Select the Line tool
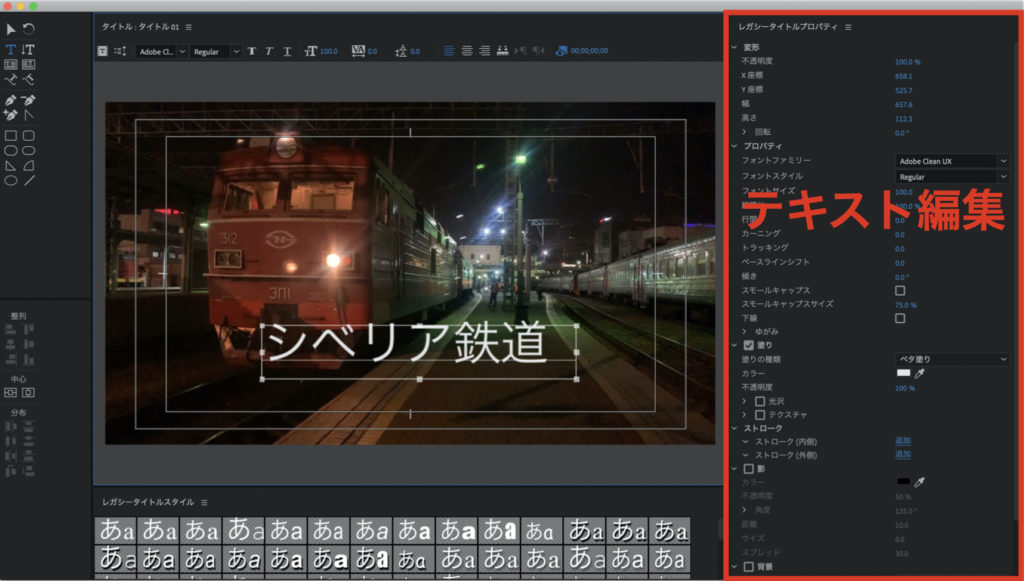 (29, 181)
